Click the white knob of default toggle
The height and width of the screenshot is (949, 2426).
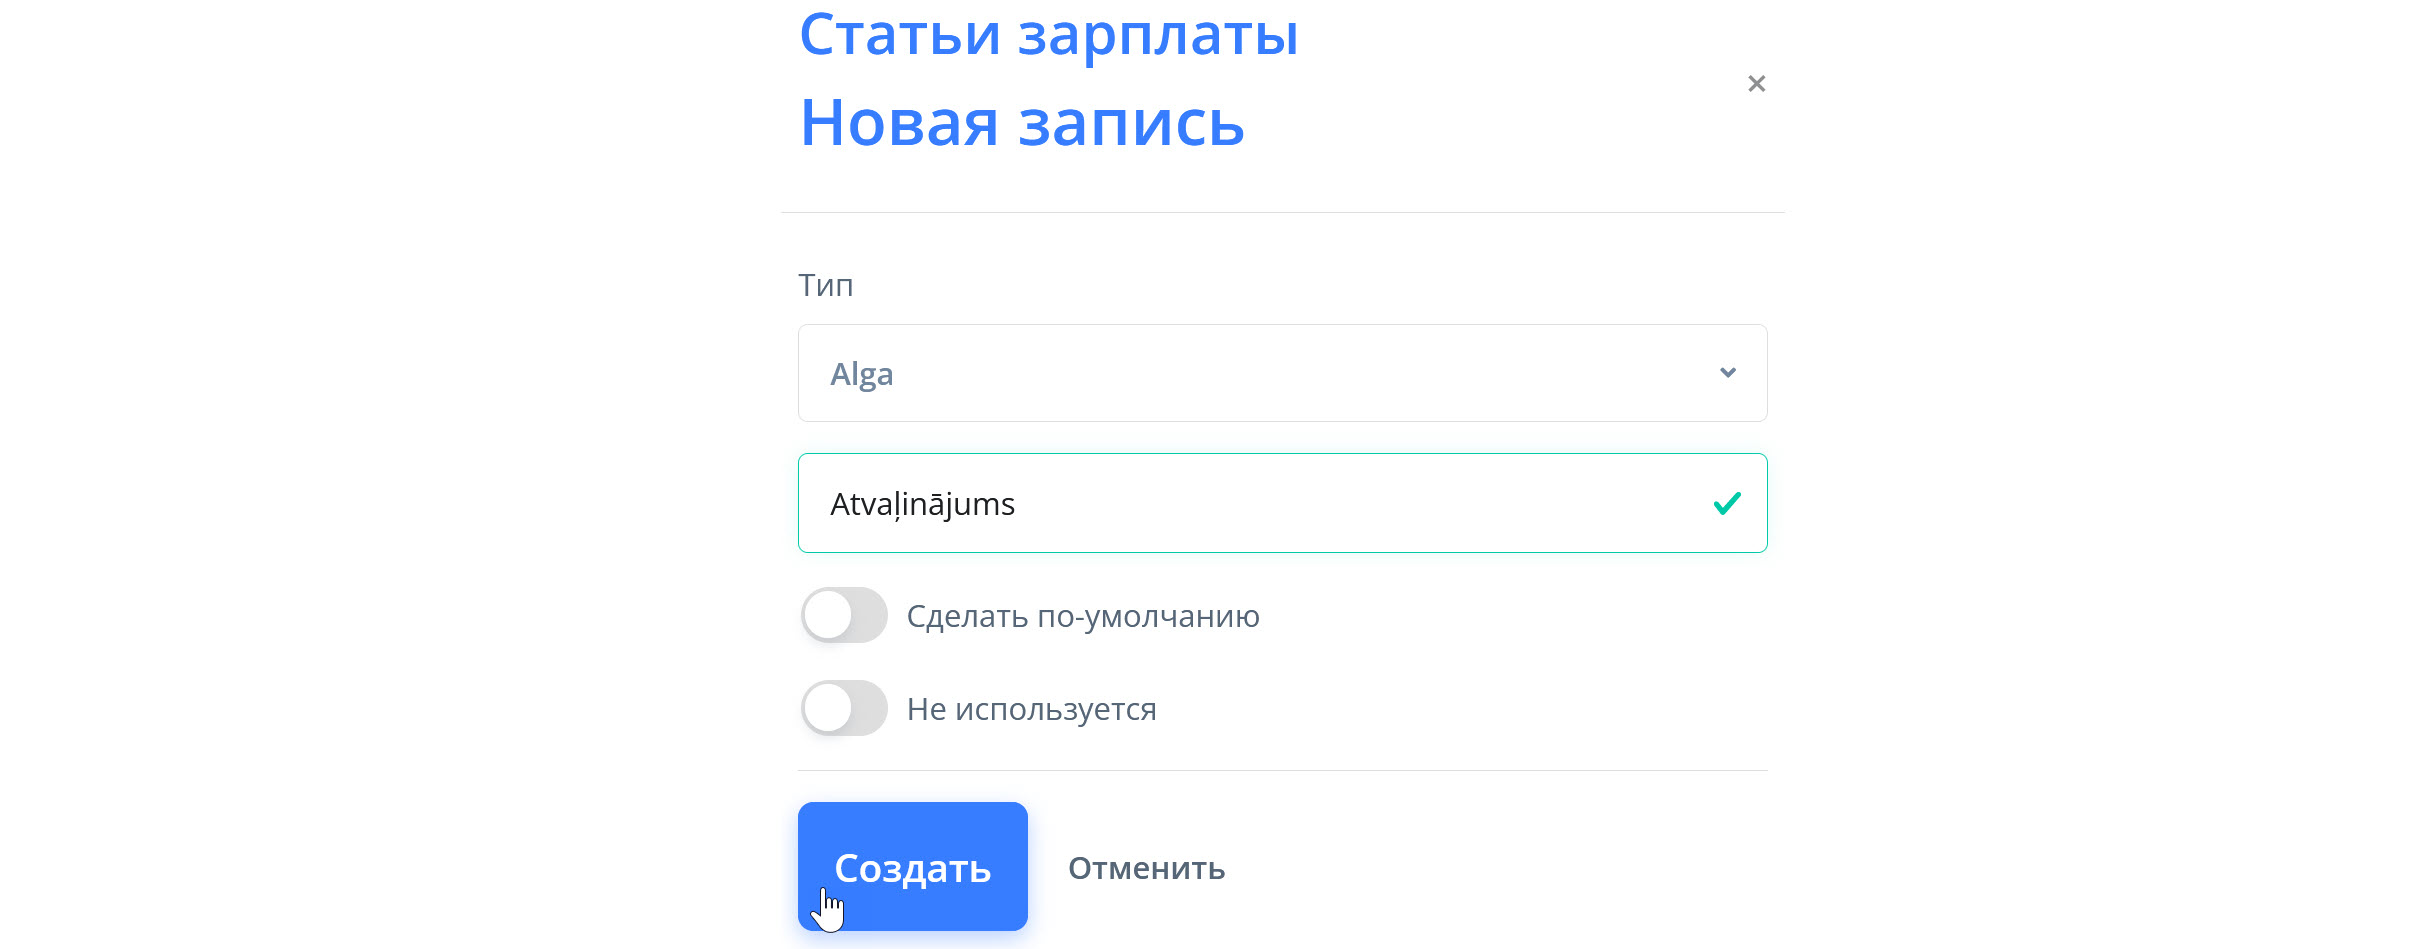(828, 615)
